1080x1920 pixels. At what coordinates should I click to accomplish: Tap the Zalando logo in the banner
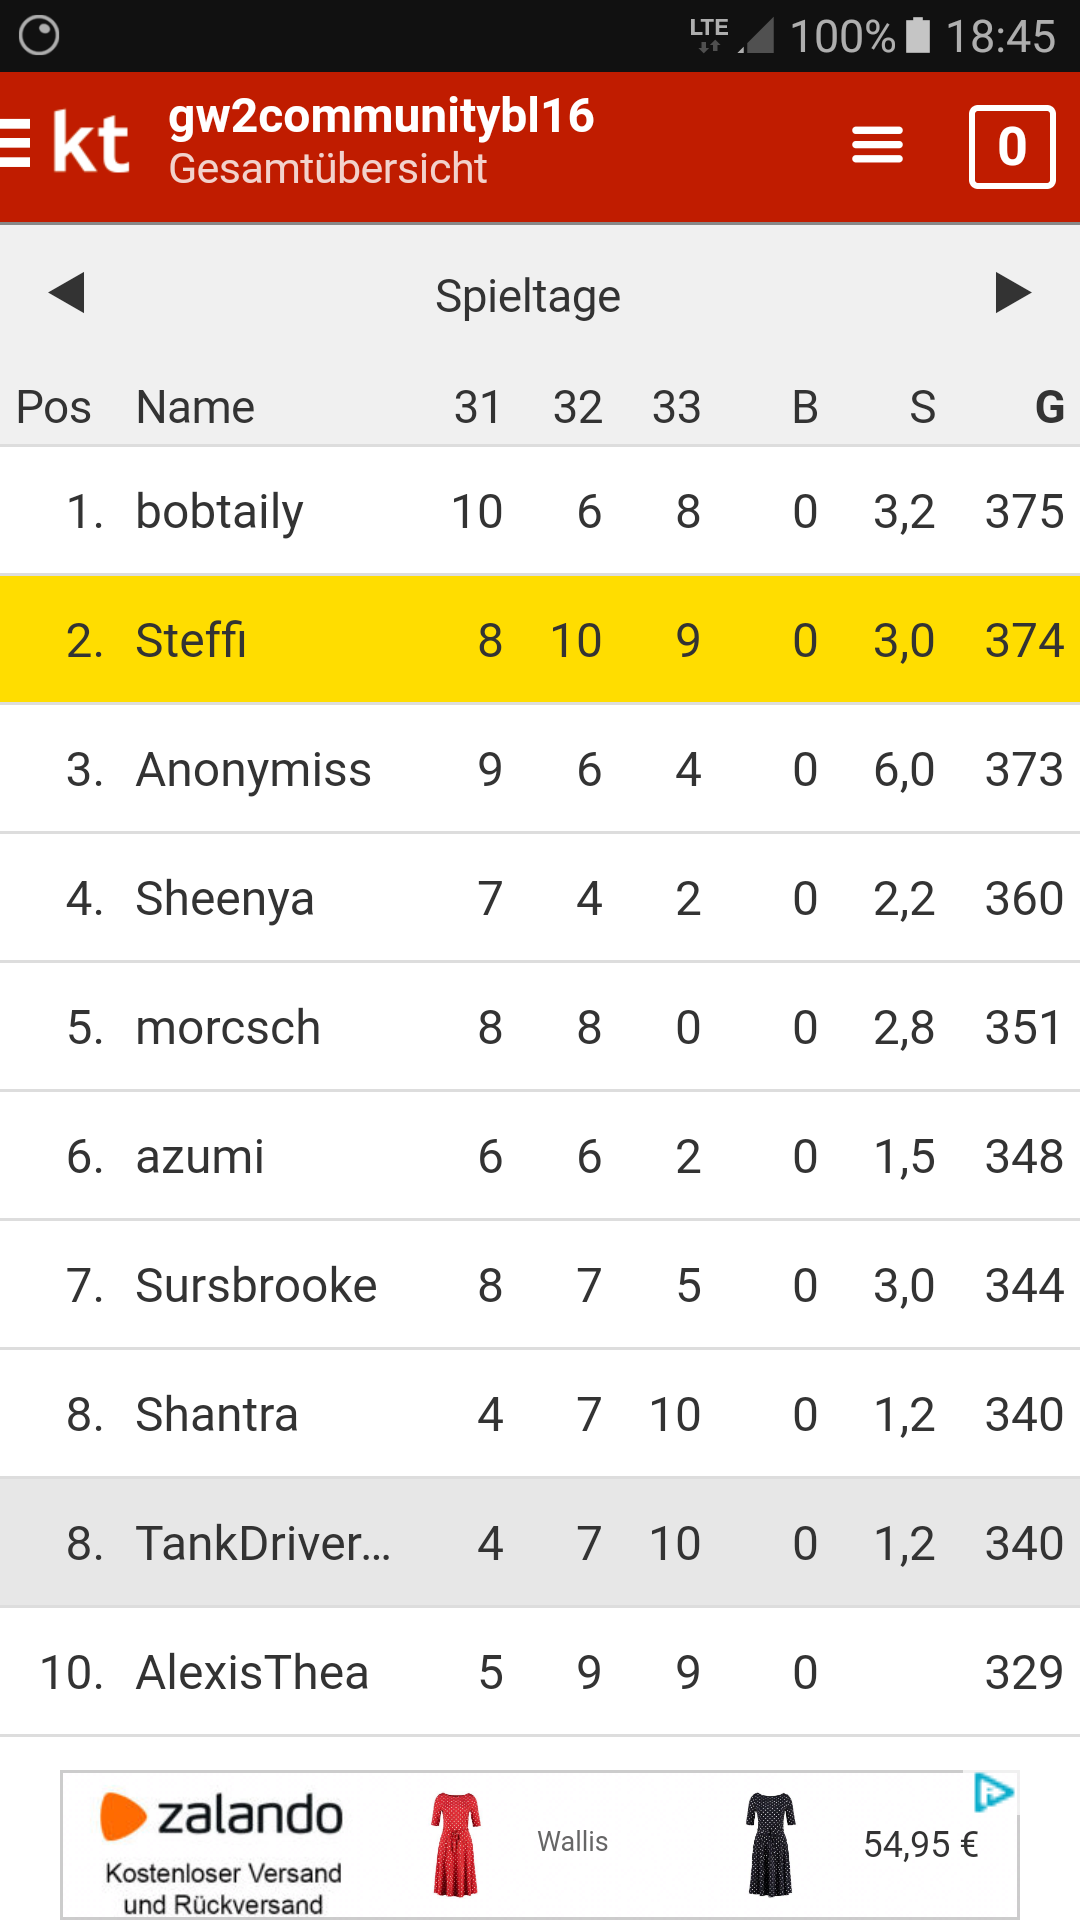pos(222,1816)
